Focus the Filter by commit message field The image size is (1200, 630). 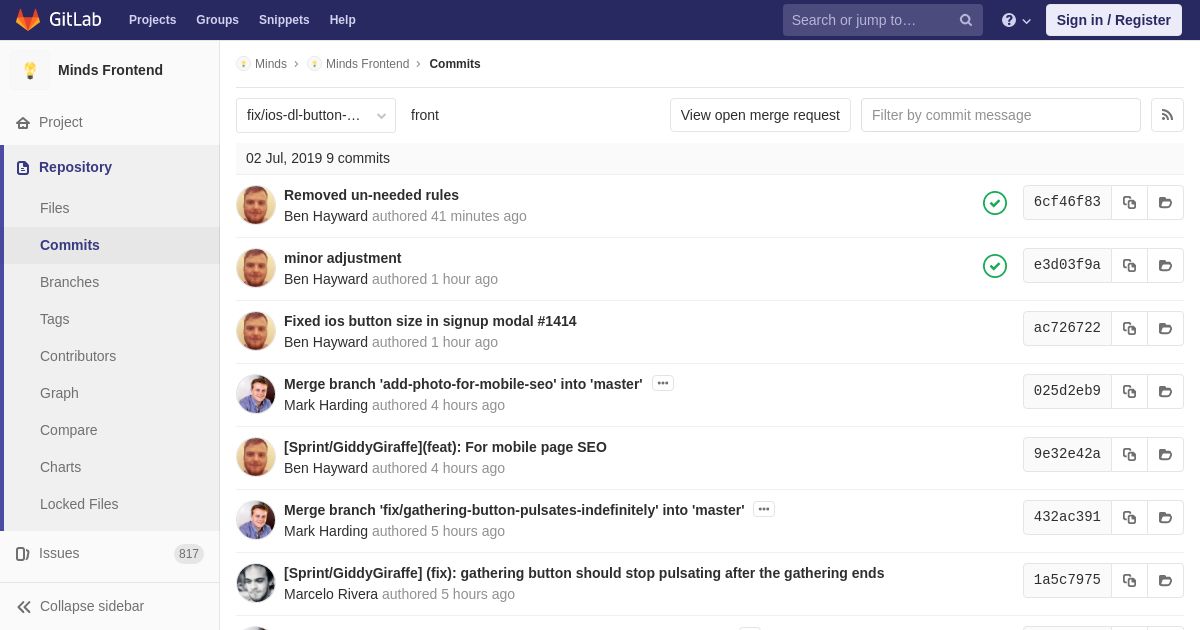(x=1001, y=115)
